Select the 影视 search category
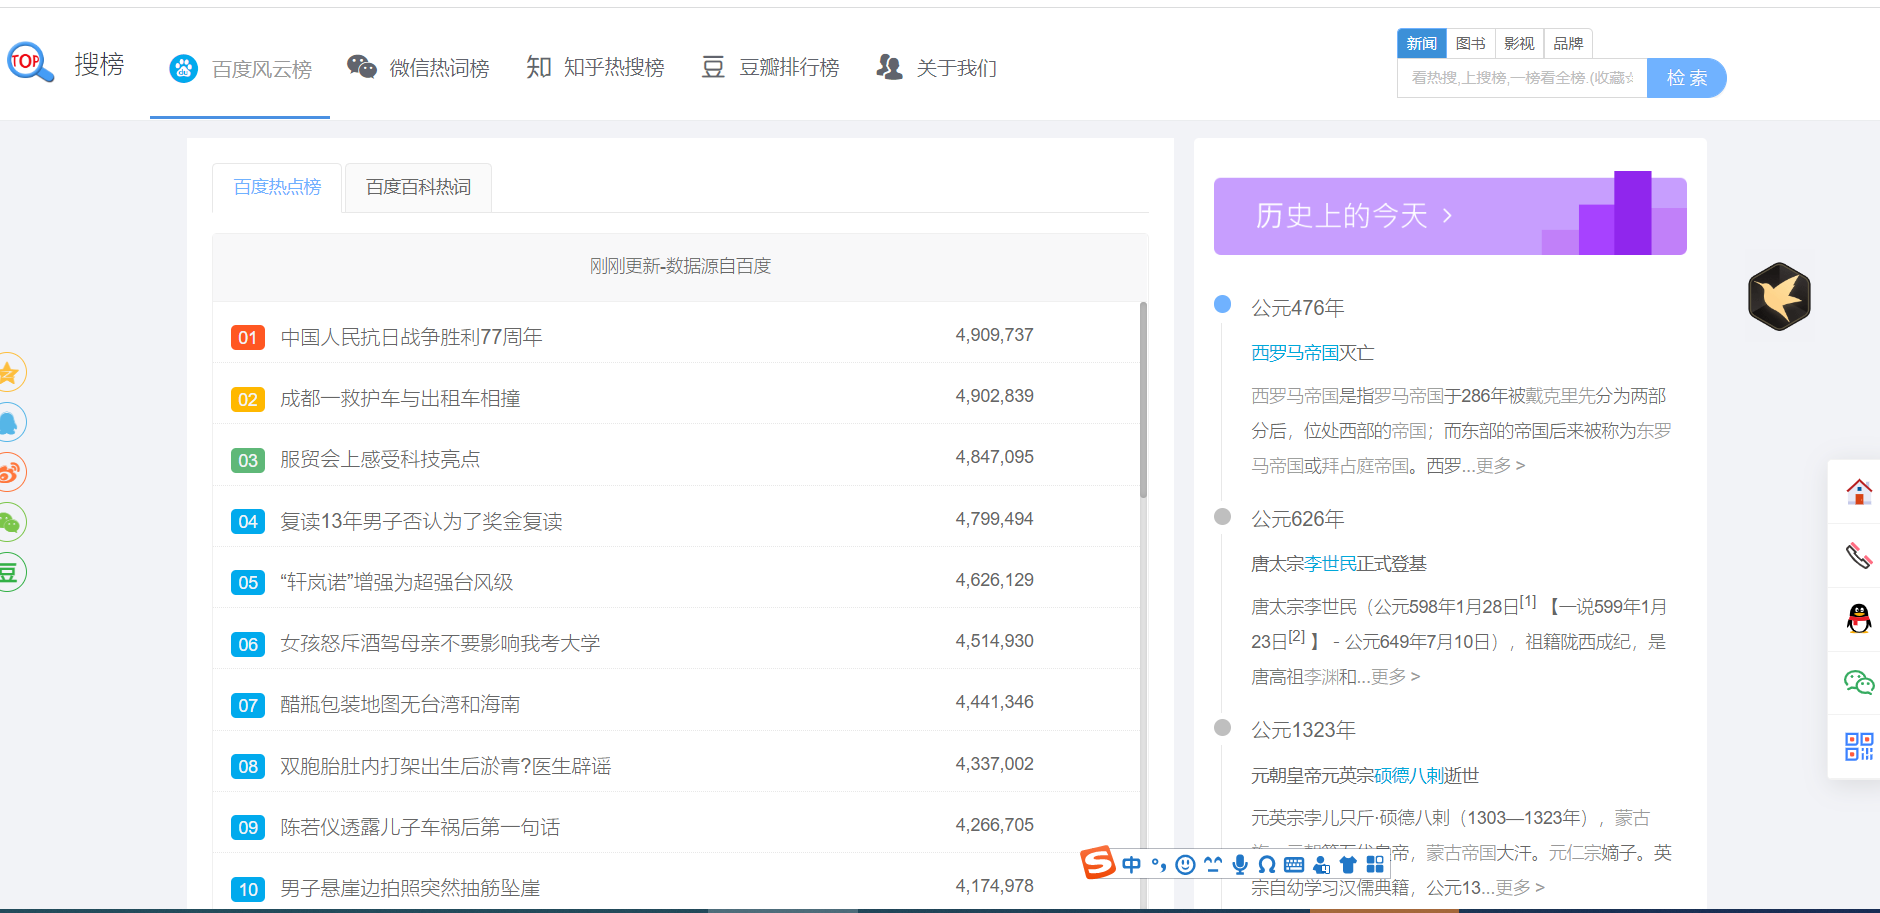Viewport: 1880px width, 913px height. [1519, 43]
